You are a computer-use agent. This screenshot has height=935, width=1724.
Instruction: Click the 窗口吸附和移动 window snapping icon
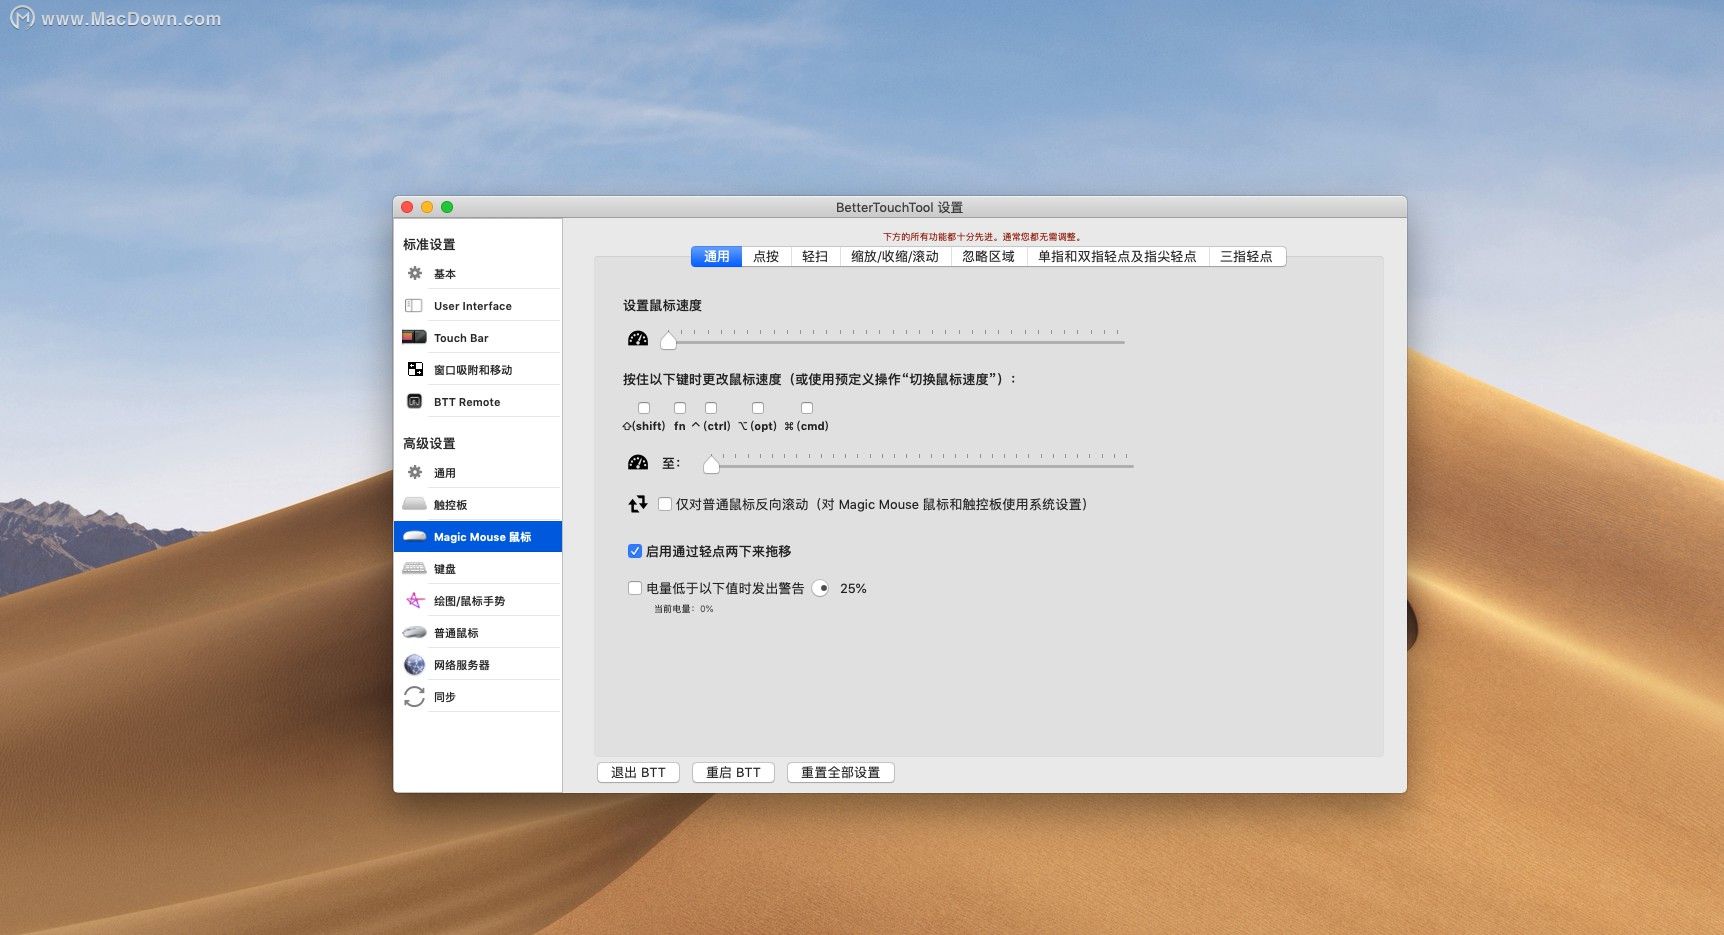point(415,370)
